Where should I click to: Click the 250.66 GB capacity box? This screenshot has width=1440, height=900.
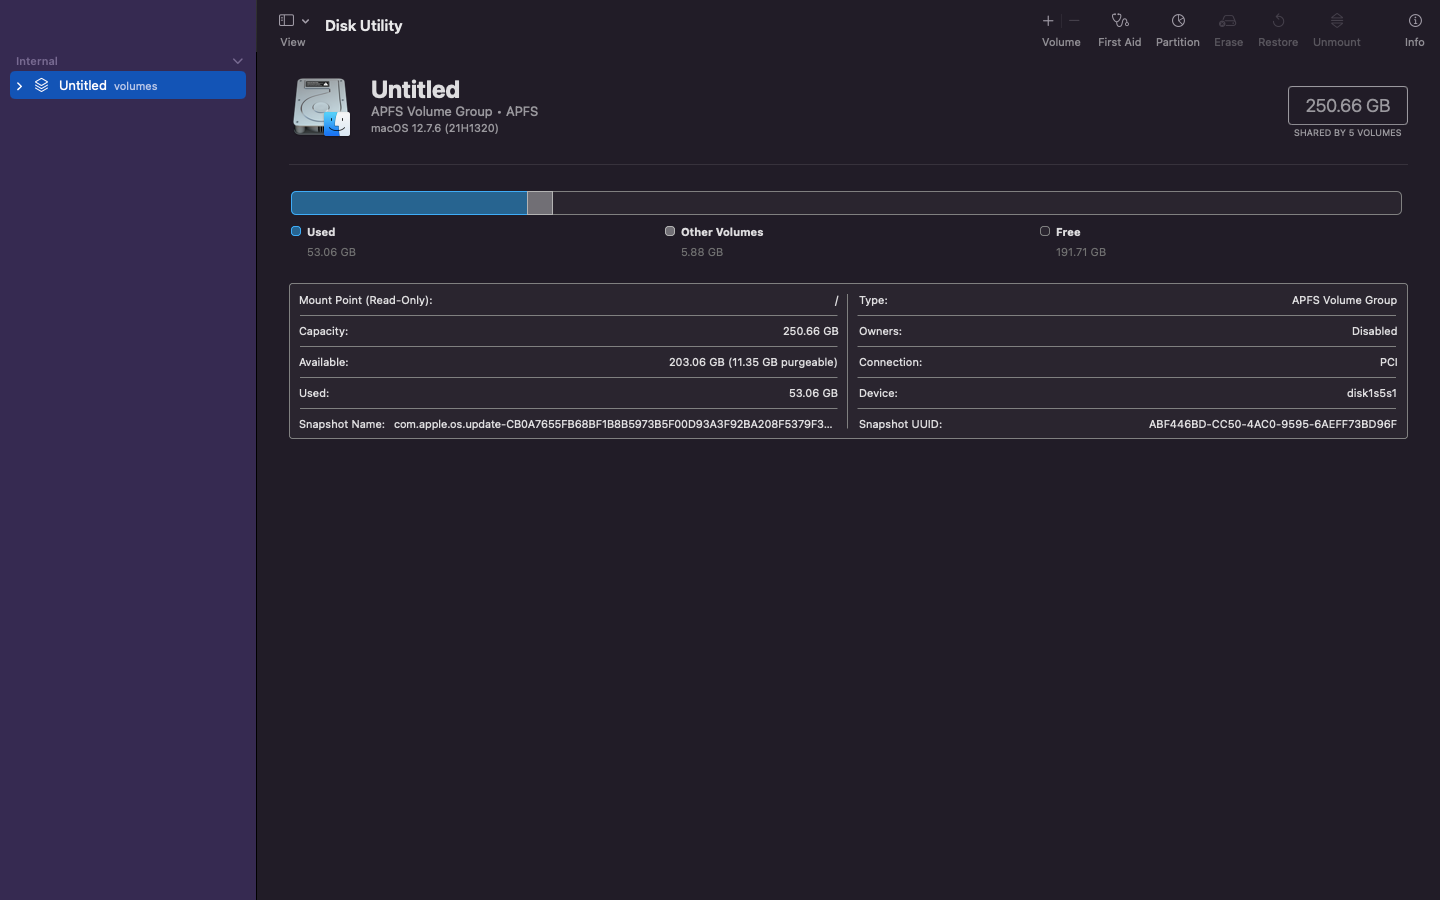(1347, 106)
